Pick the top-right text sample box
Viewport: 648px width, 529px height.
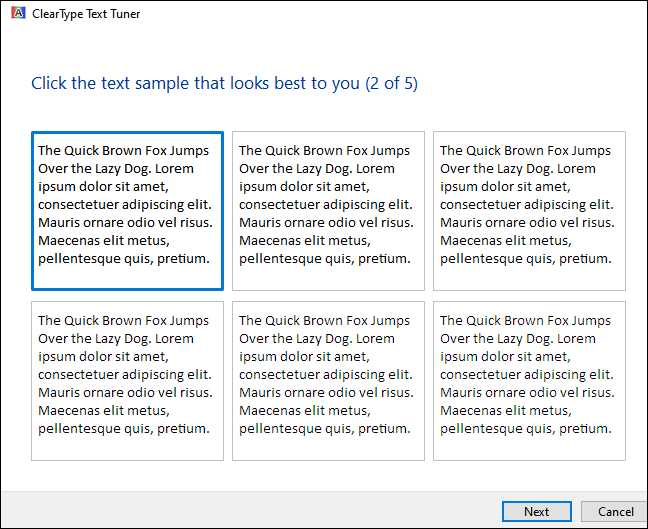pyautogui.click(x=529, y=211)
